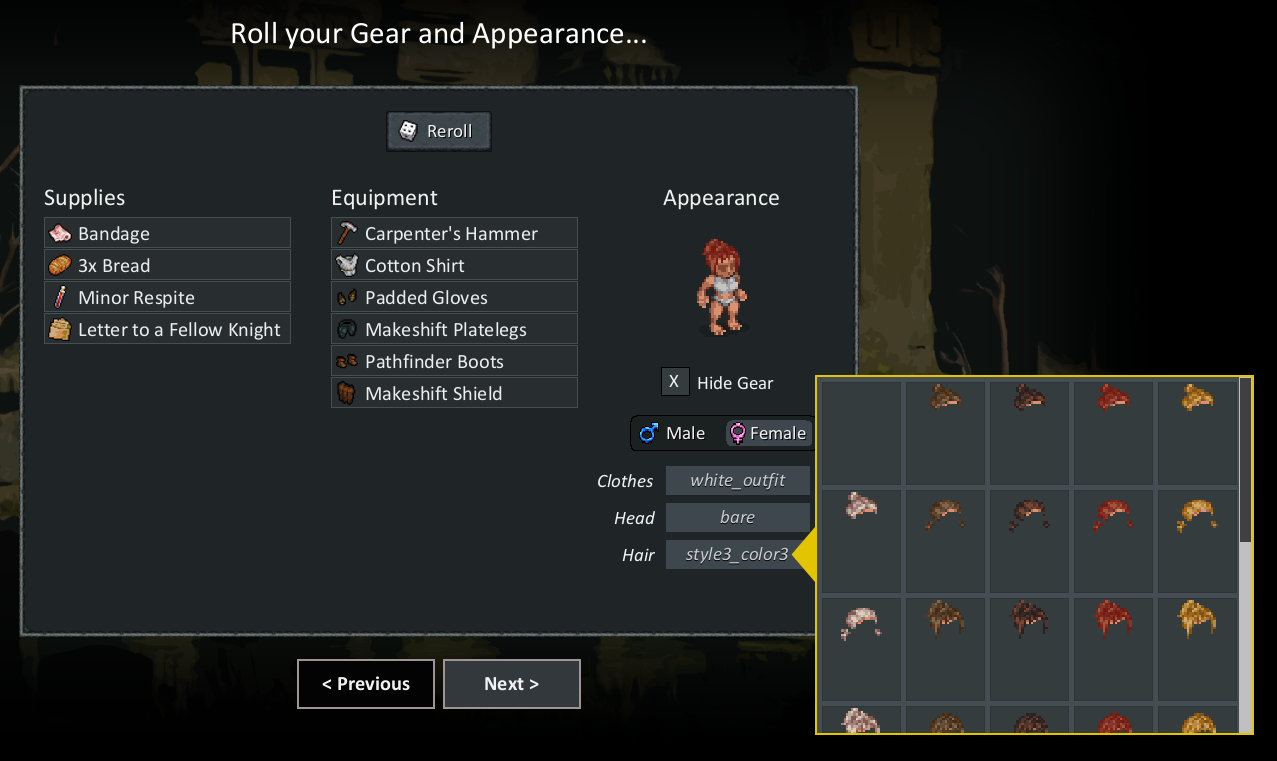1277x761 pixels.
Task: Open the Hair style3_color3 selector
Action: click(x=738, y=554)
